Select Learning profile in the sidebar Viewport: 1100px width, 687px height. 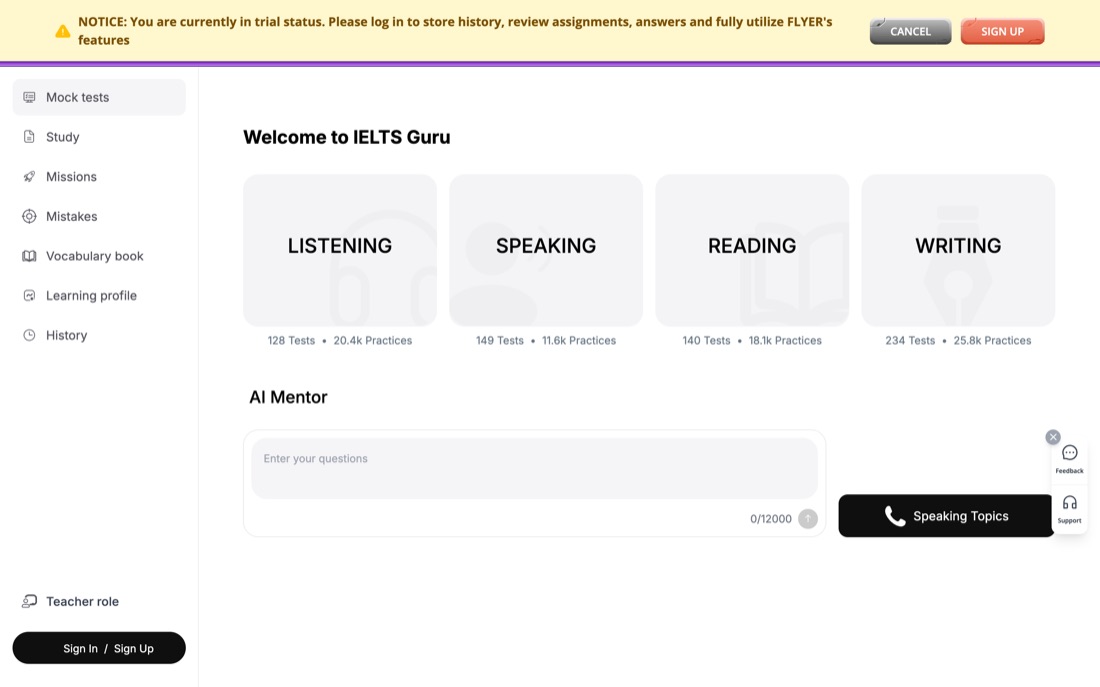tap(99, 295)
